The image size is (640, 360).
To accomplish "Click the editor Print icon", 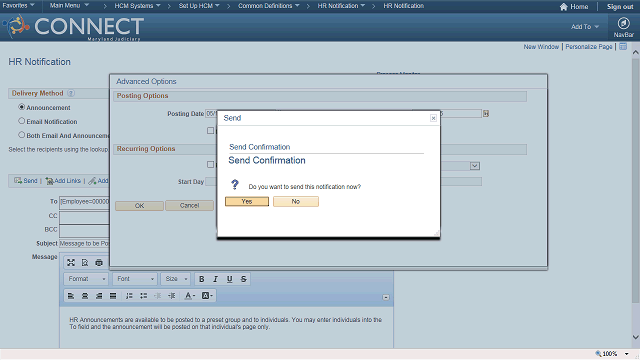I will [x=99, y=262].
